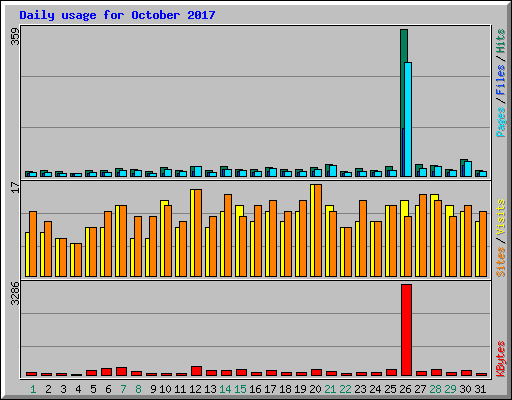
Task: Click day 28 on the x-axis
Action: pyautogui.click(x=435, y=389)
